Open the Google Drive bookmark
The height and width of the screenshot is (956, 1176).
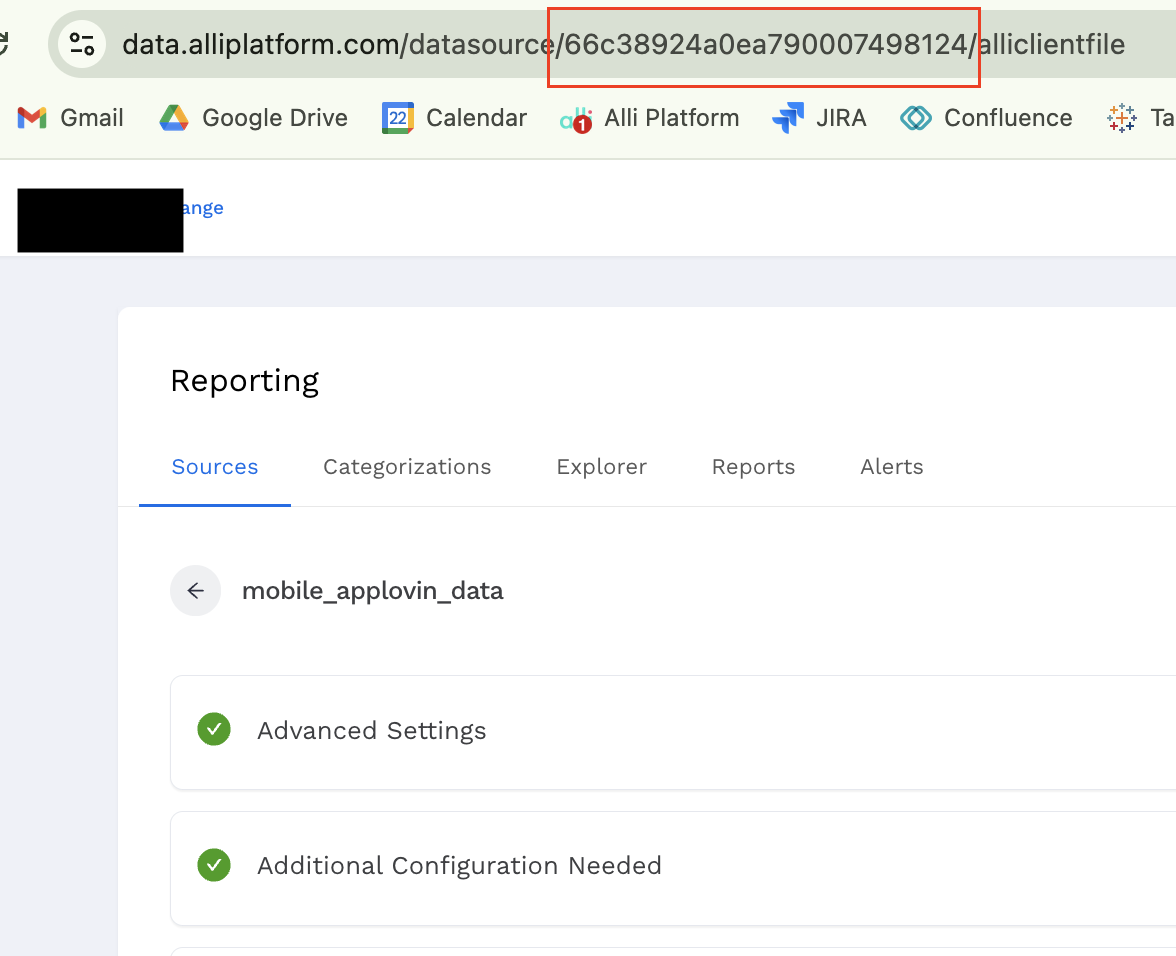tap(254, 118)
